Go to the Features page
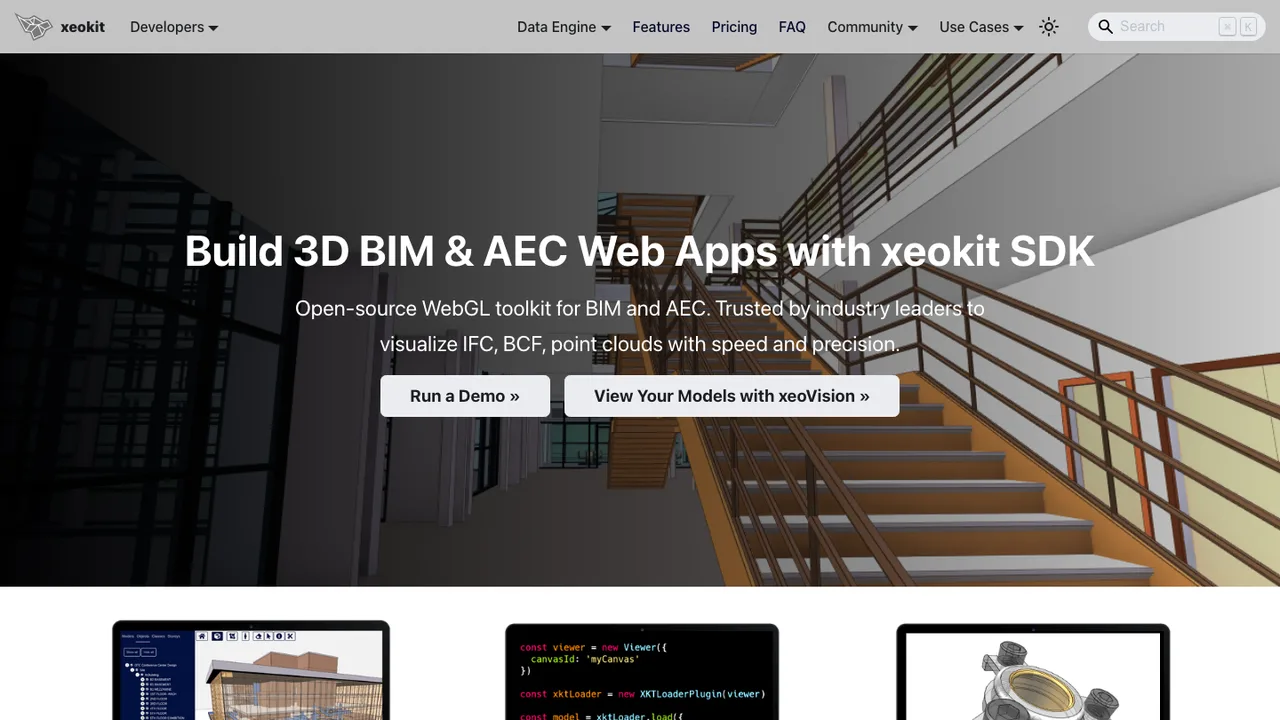This screenshot has width=1280, height=720. [661, 27]
